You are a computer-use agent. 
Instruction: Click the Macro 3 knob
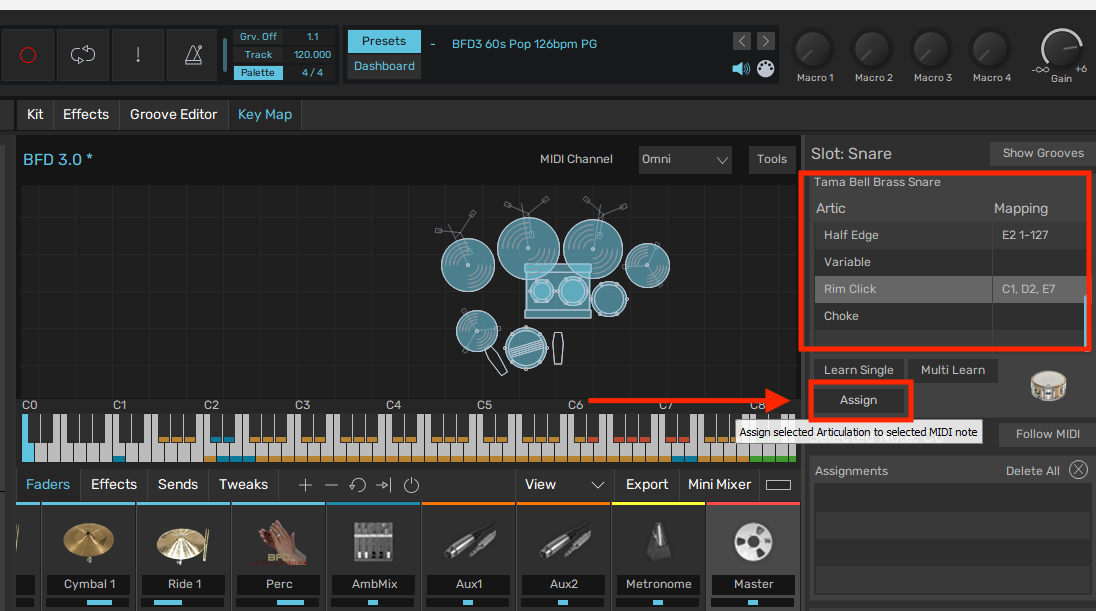932,50
